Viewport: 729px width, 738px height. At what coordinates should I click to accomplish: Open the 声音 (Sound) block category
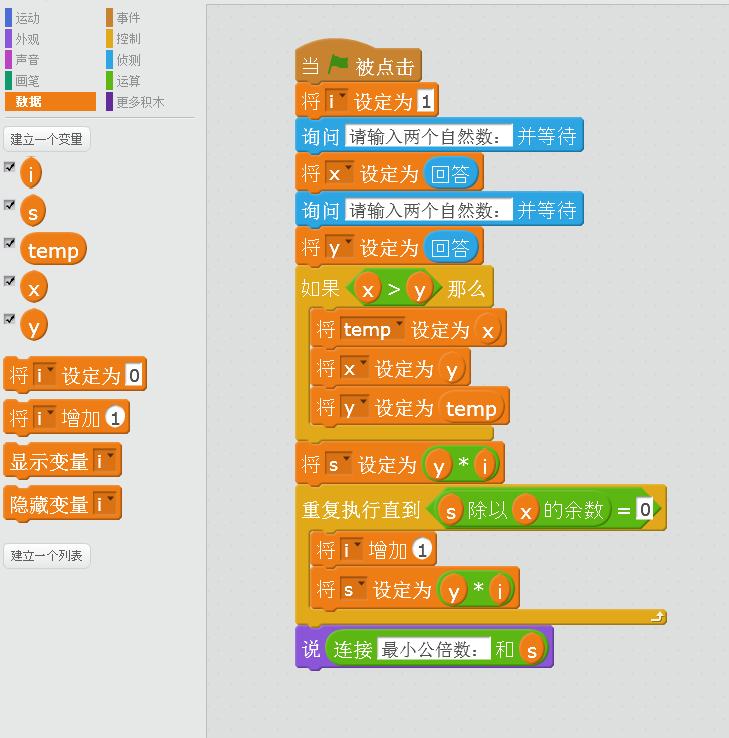[x=27, y=60]
